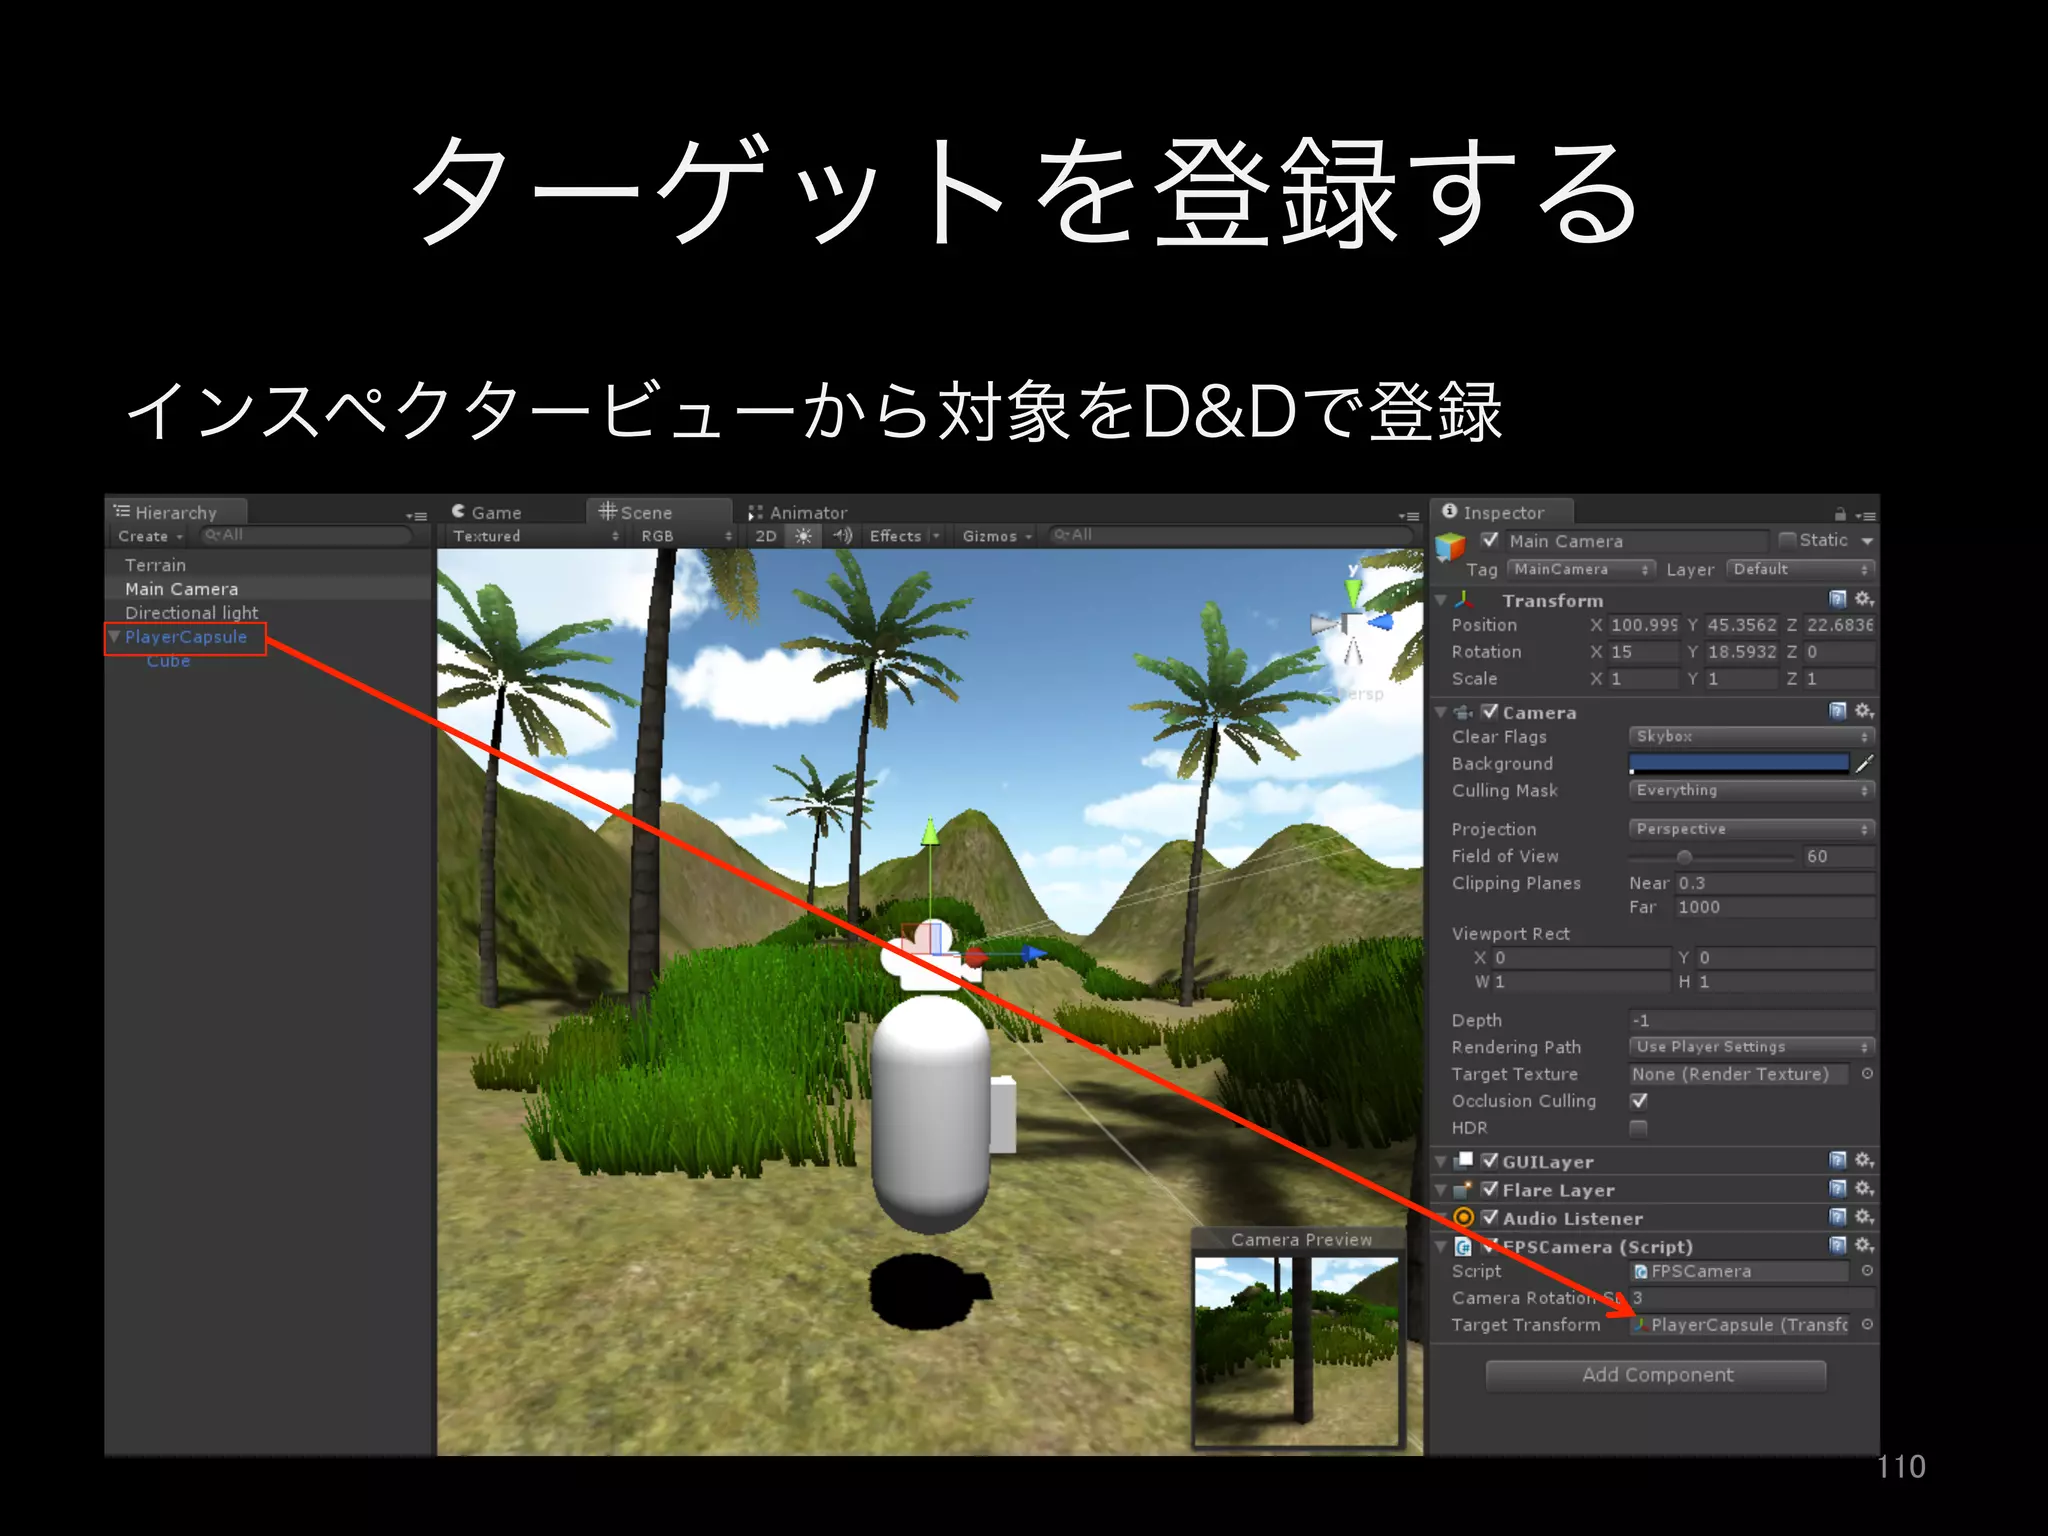The width and height of the screenshot is (2048, 1536).
Task: Click the Hierarchy search field
Action: (x=307, y=536)
